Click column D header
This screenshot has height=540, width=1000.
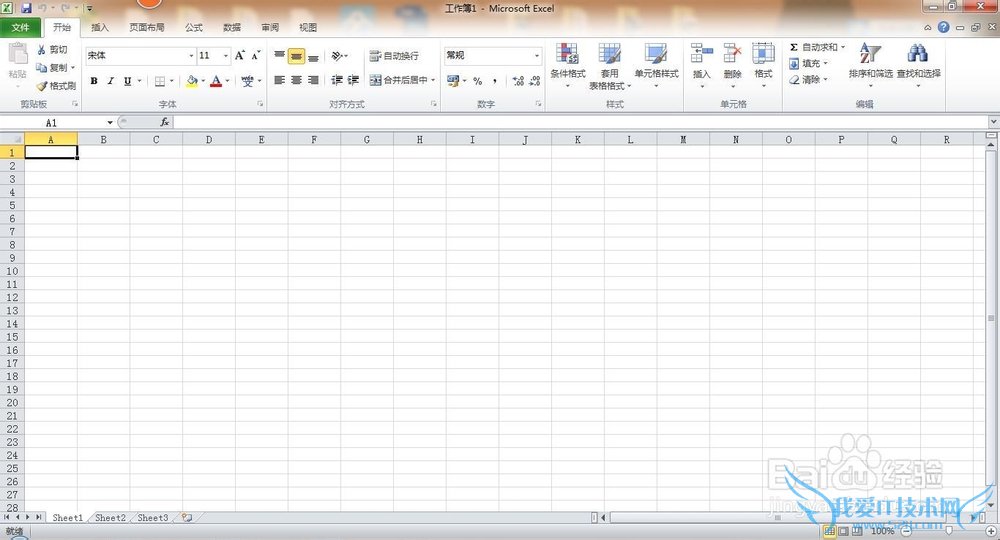click(209, 140)
